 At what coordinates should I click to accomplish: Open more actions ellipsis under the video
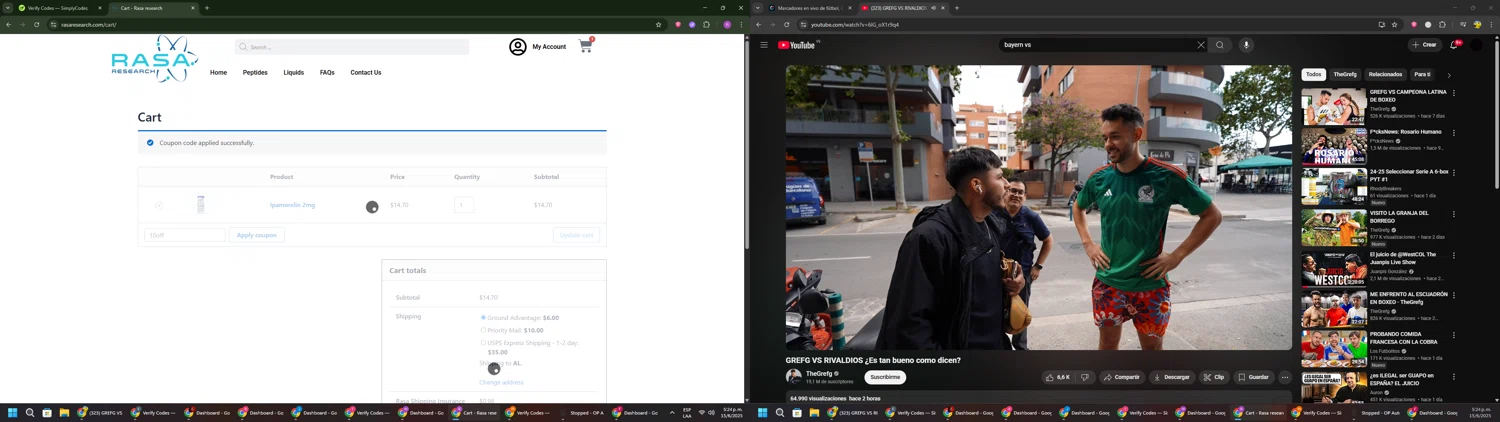pyautogui.click(x=1285, y=377)
